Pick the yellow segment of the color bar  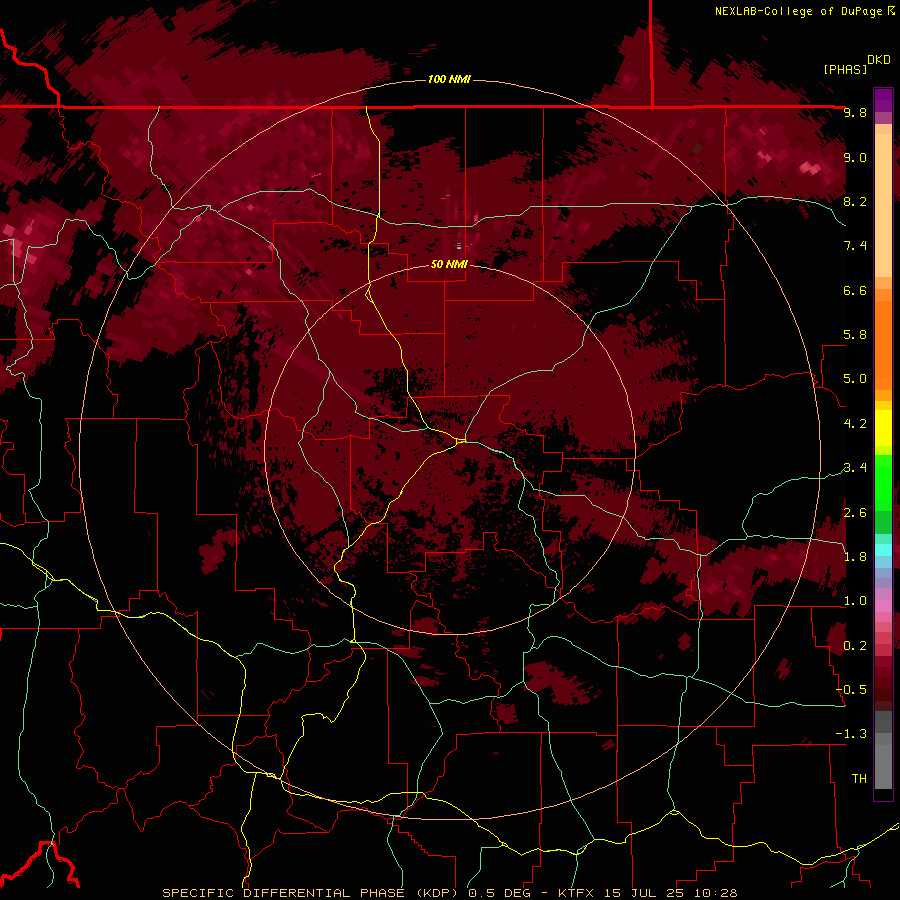coord(883,428)
